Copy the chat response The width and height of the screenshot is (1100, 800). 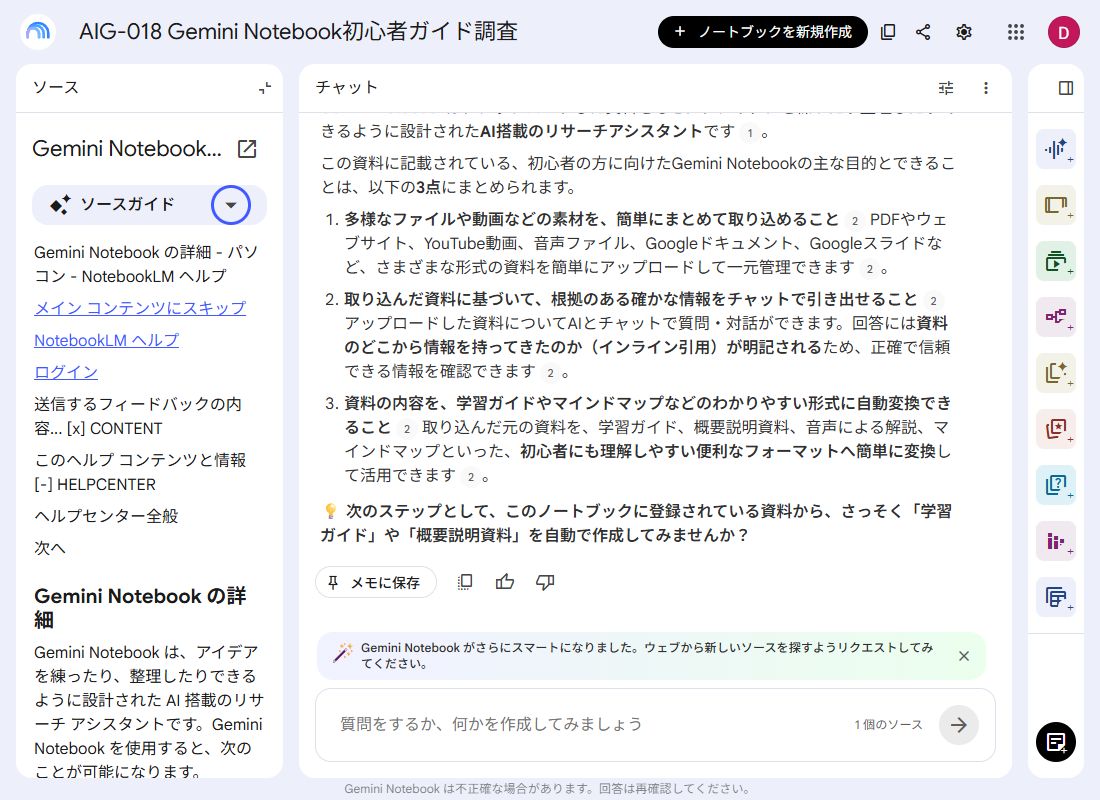[x=464, y=582]
